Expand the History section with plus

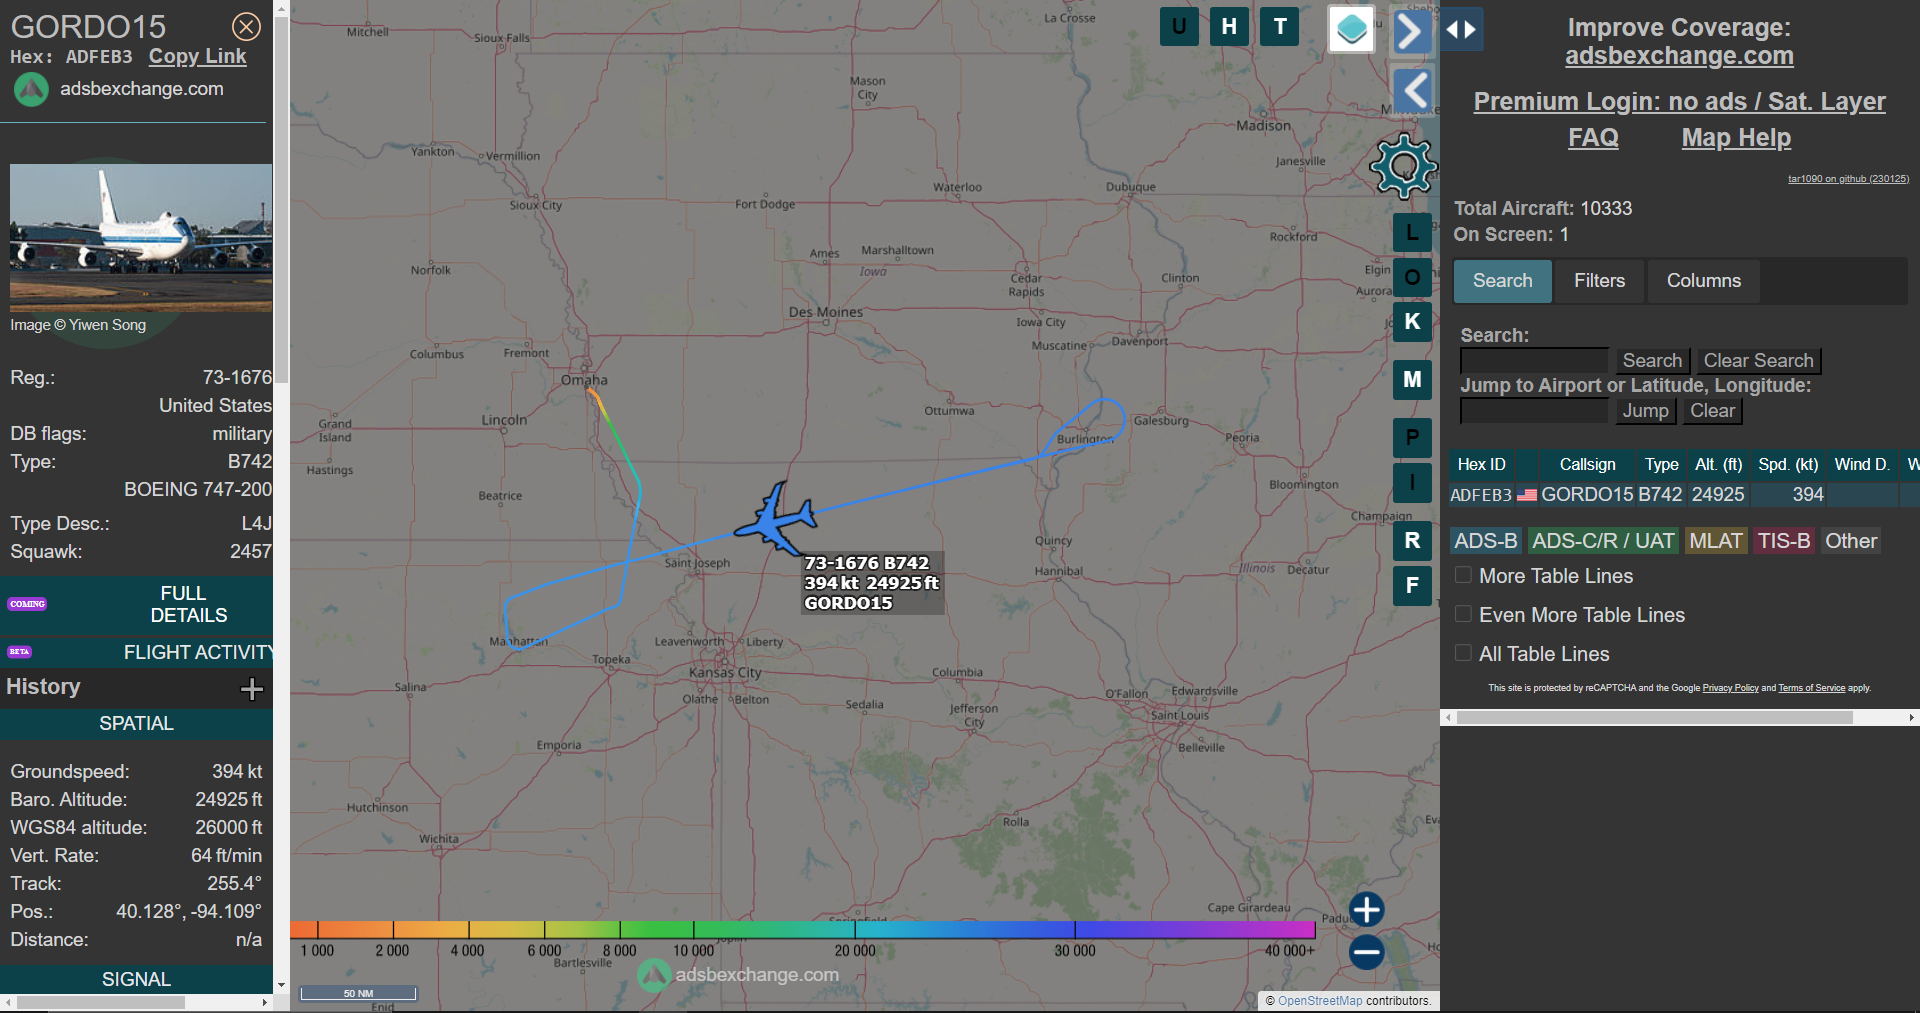tap(252, 688)
